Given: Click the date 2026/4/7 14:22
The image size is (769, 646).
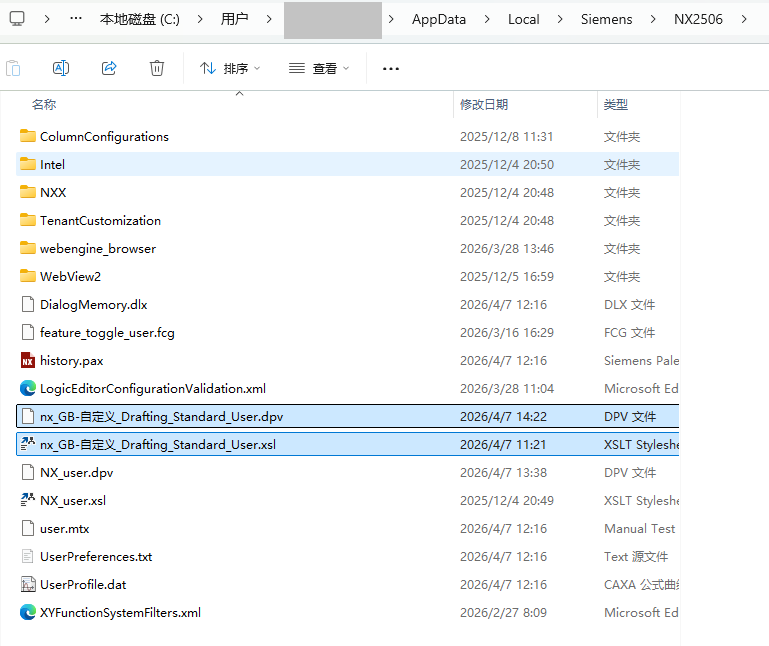Looking at the screenshot, I should [503, 416].
